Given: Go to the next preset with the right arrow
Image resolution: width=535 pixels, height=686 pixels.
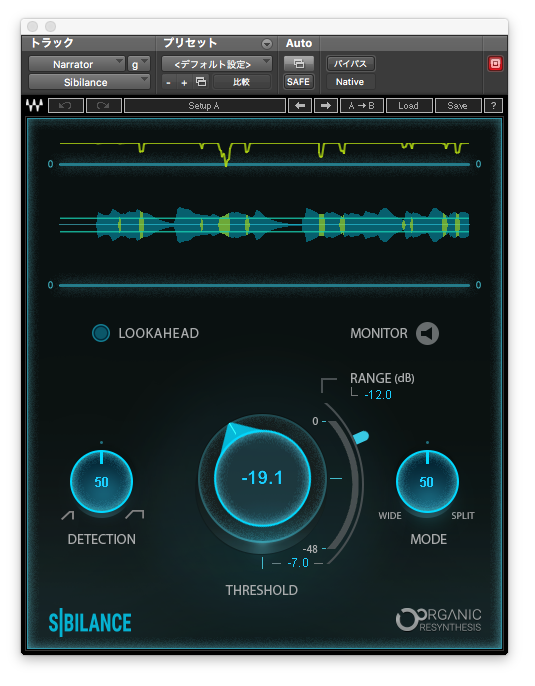Looking at the screenshot, I should pyautogui.click(x=326, y=106).
